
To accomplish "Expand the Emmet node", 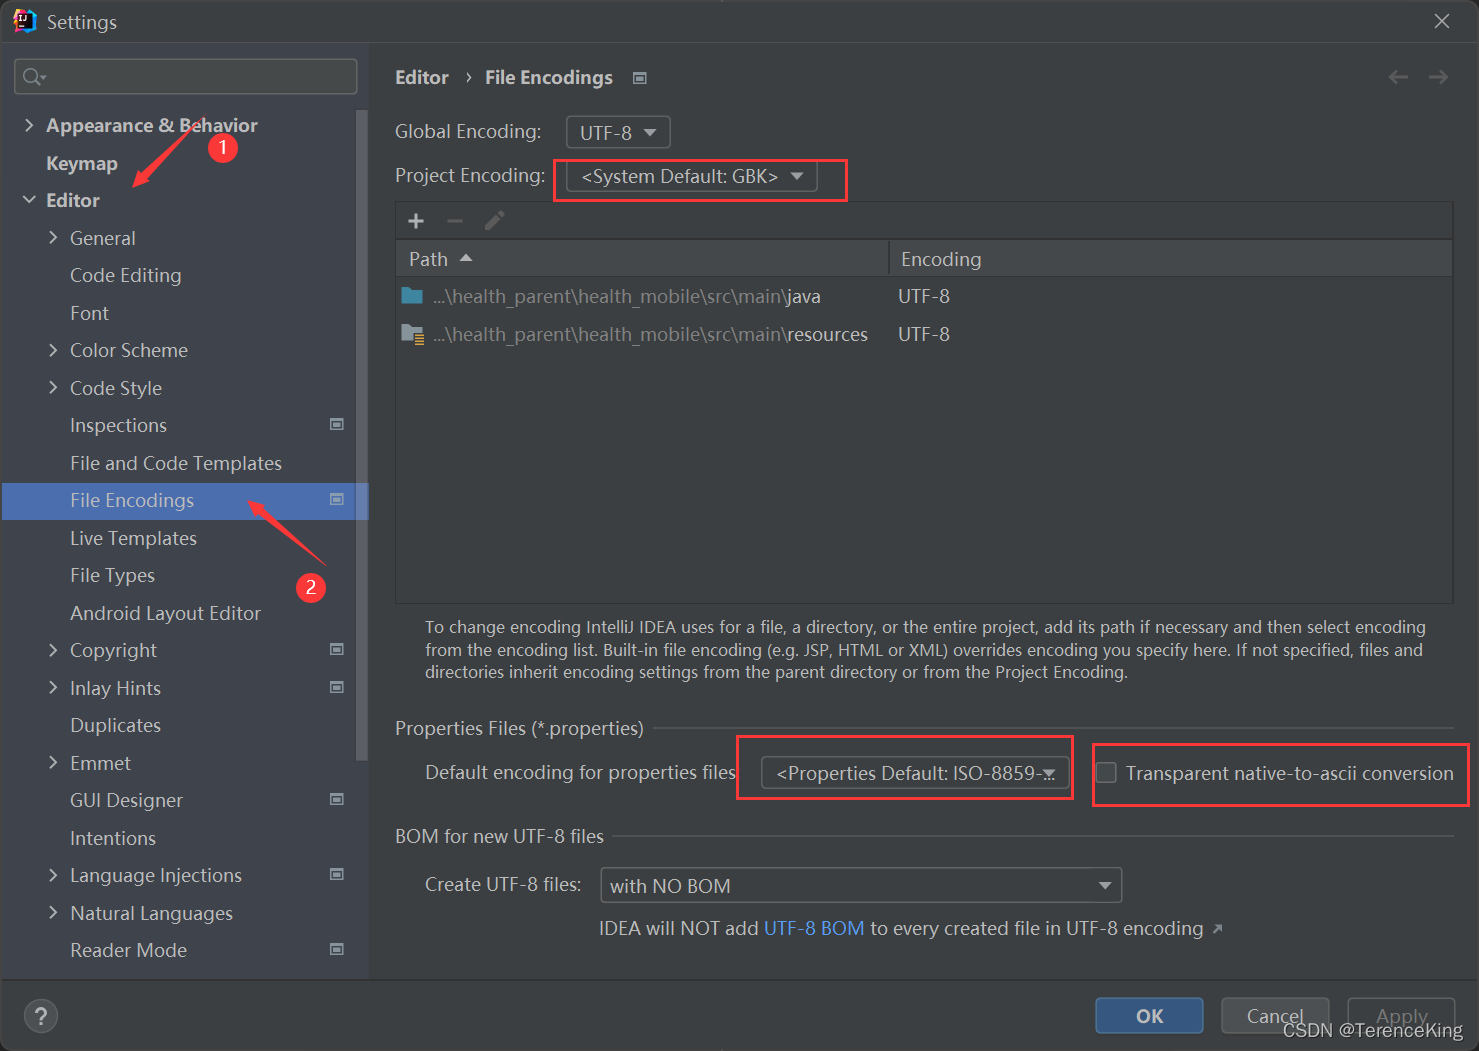I will [x=53, y=763].
